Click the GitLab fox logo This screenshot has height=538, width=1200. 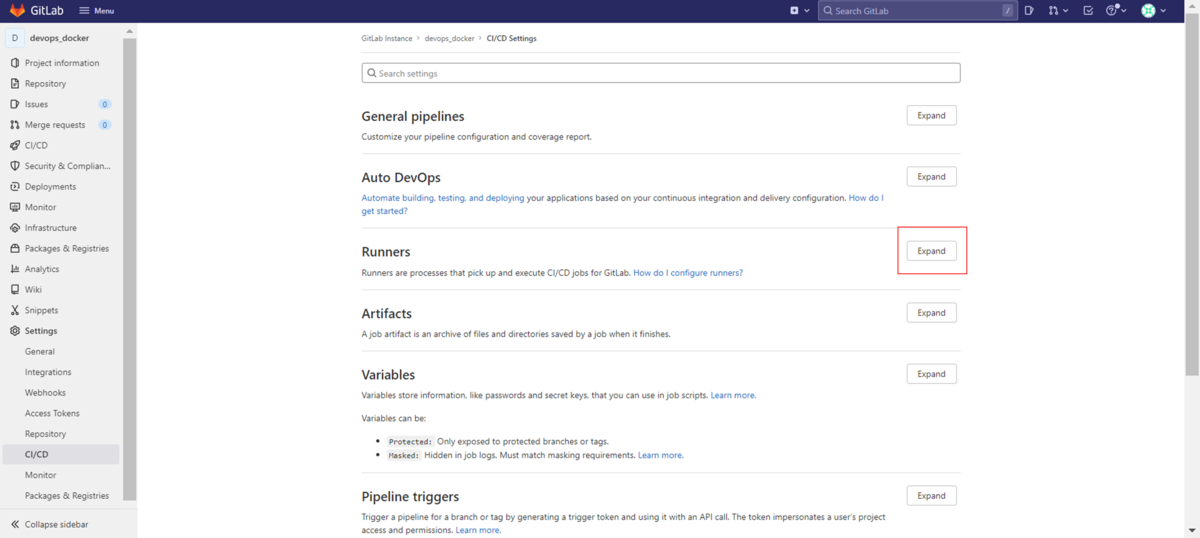coord(17,10)
